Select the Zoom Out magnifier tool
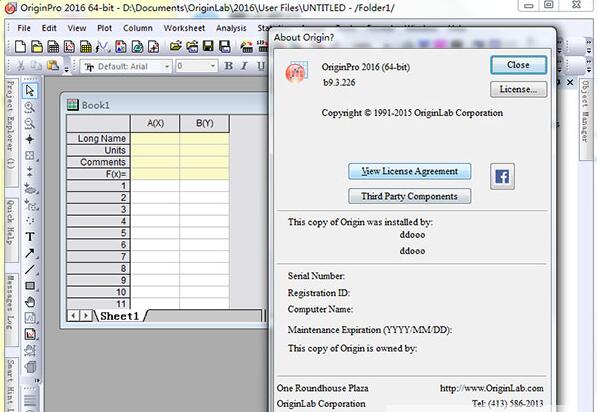This screenshot has height=412, width=597. pos(30,123)
